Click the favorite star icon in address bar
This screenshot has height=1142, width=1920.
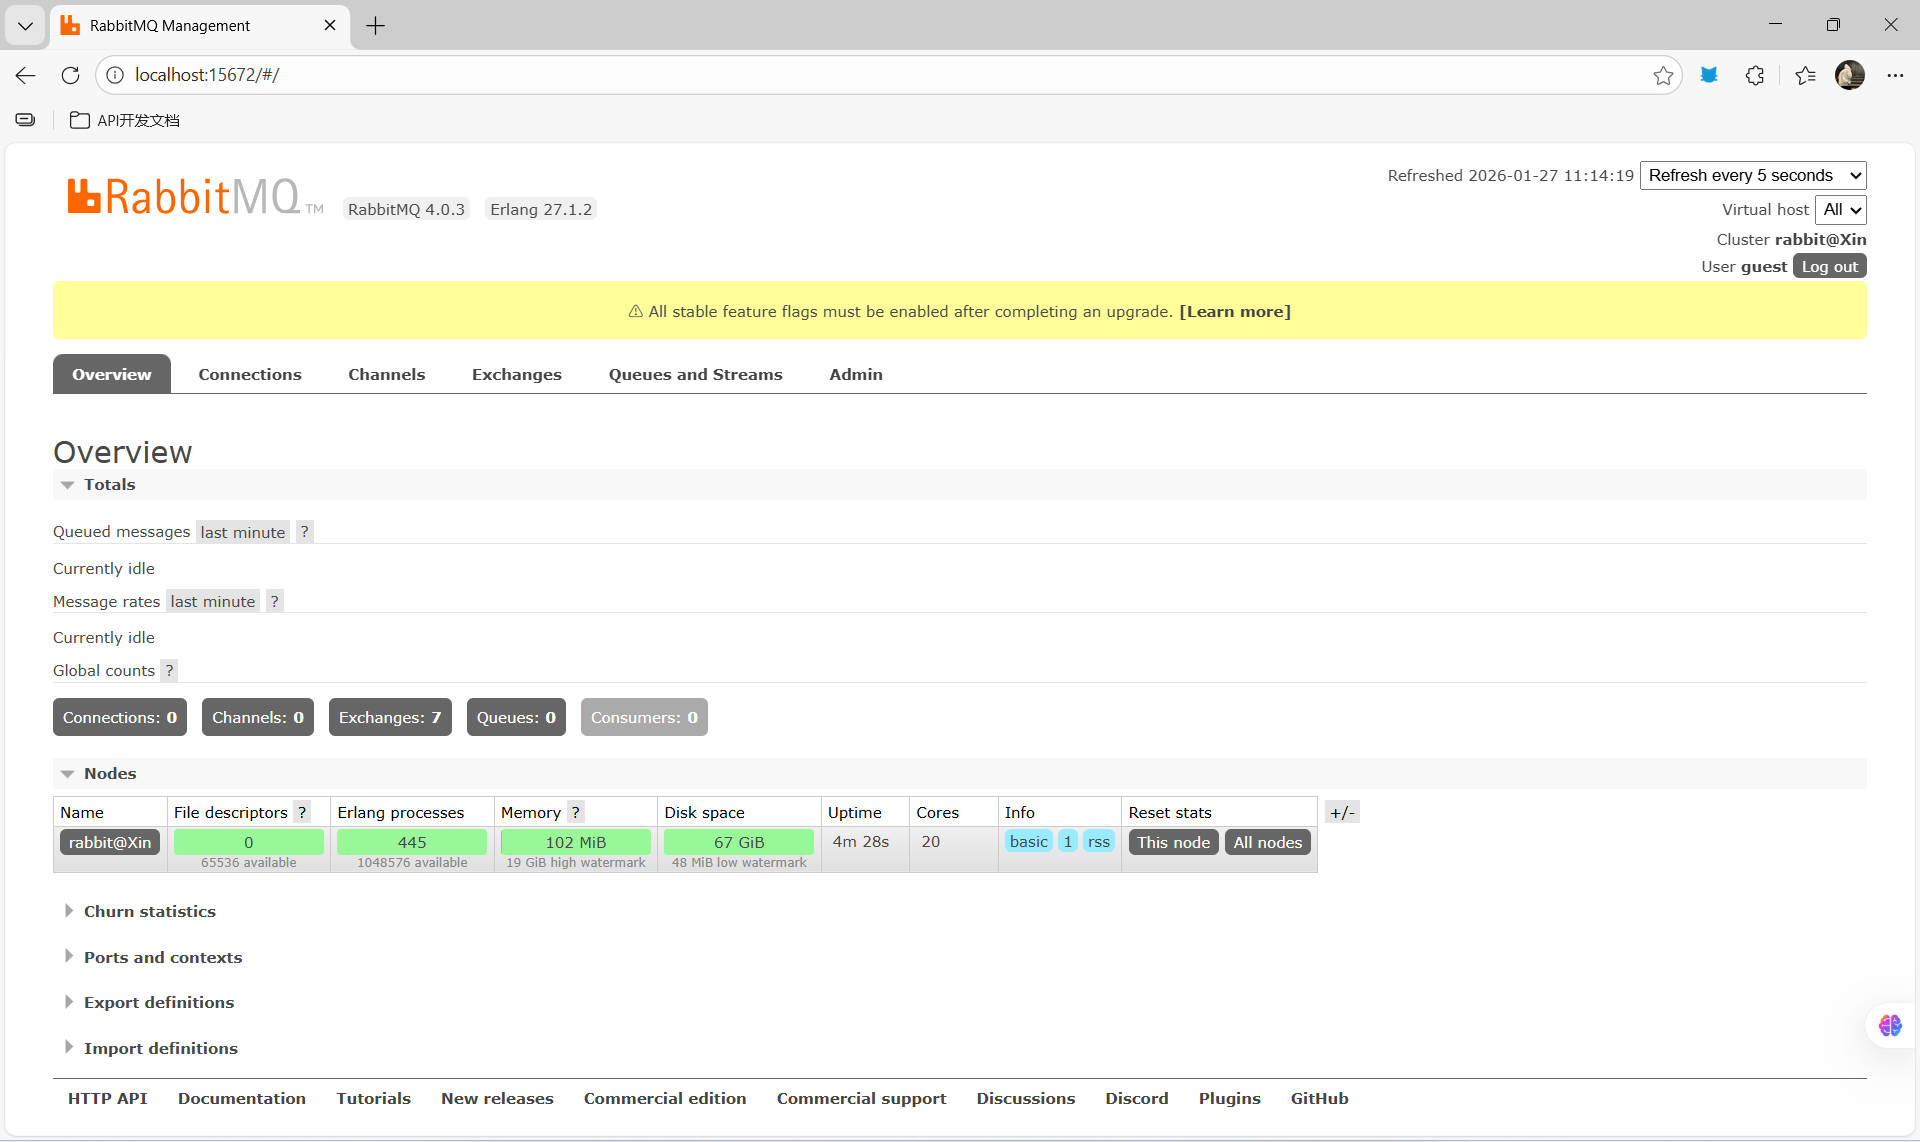point(1662,75)
